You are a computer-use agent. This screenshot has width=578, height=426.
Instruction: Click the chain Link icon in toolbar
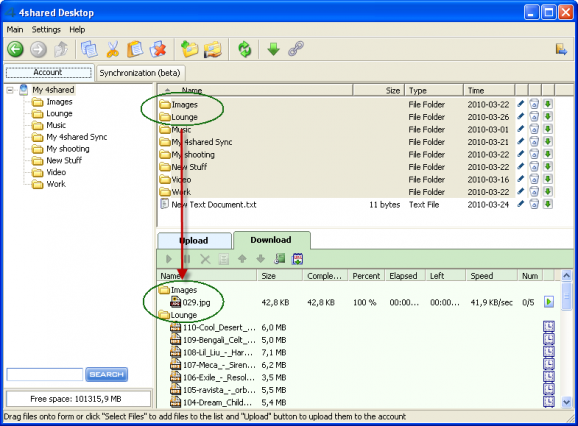coord(296,49)
